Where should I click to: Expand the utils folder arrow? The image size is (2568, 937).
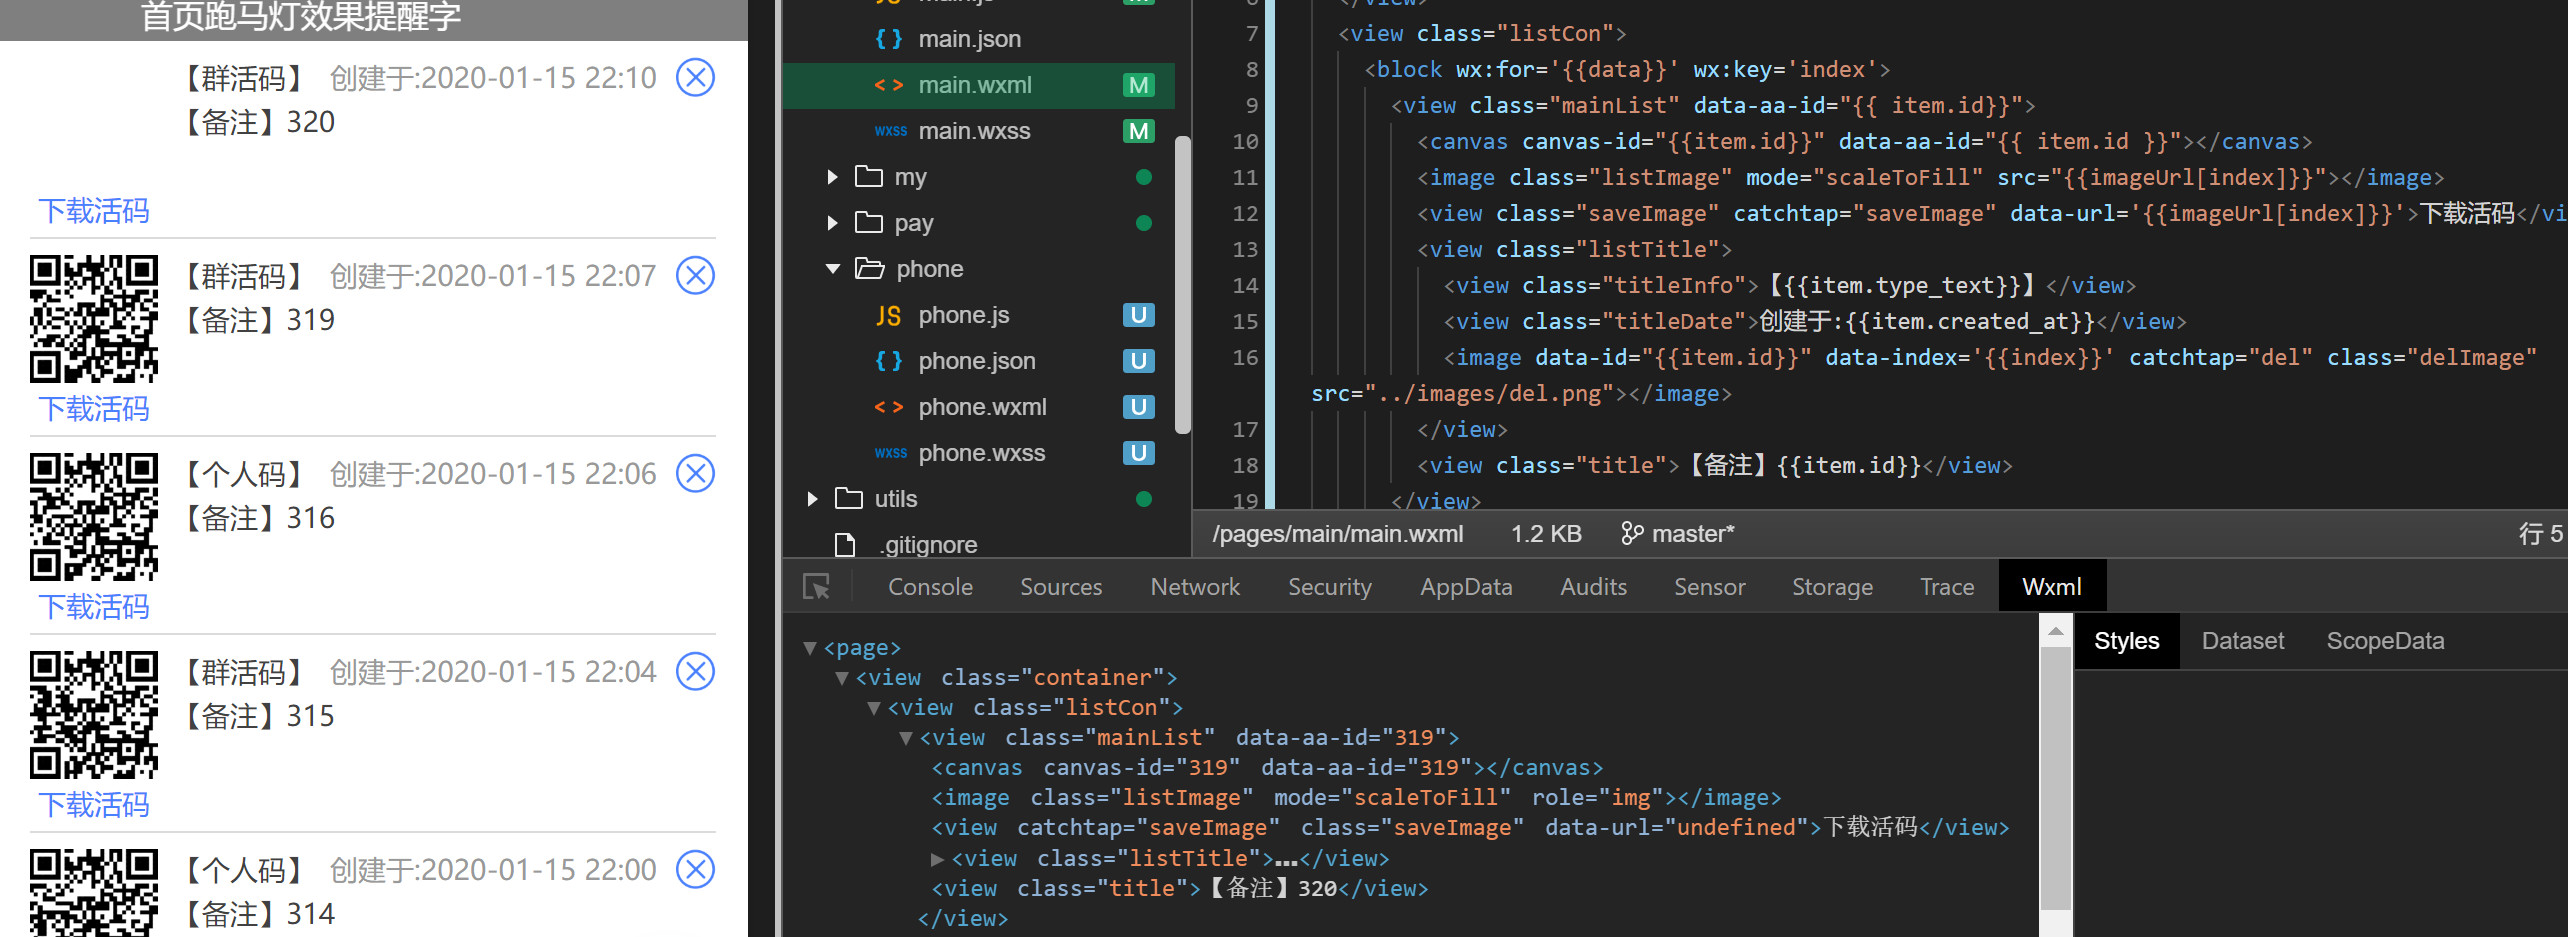pyautogui.click(x=812, y=499)
